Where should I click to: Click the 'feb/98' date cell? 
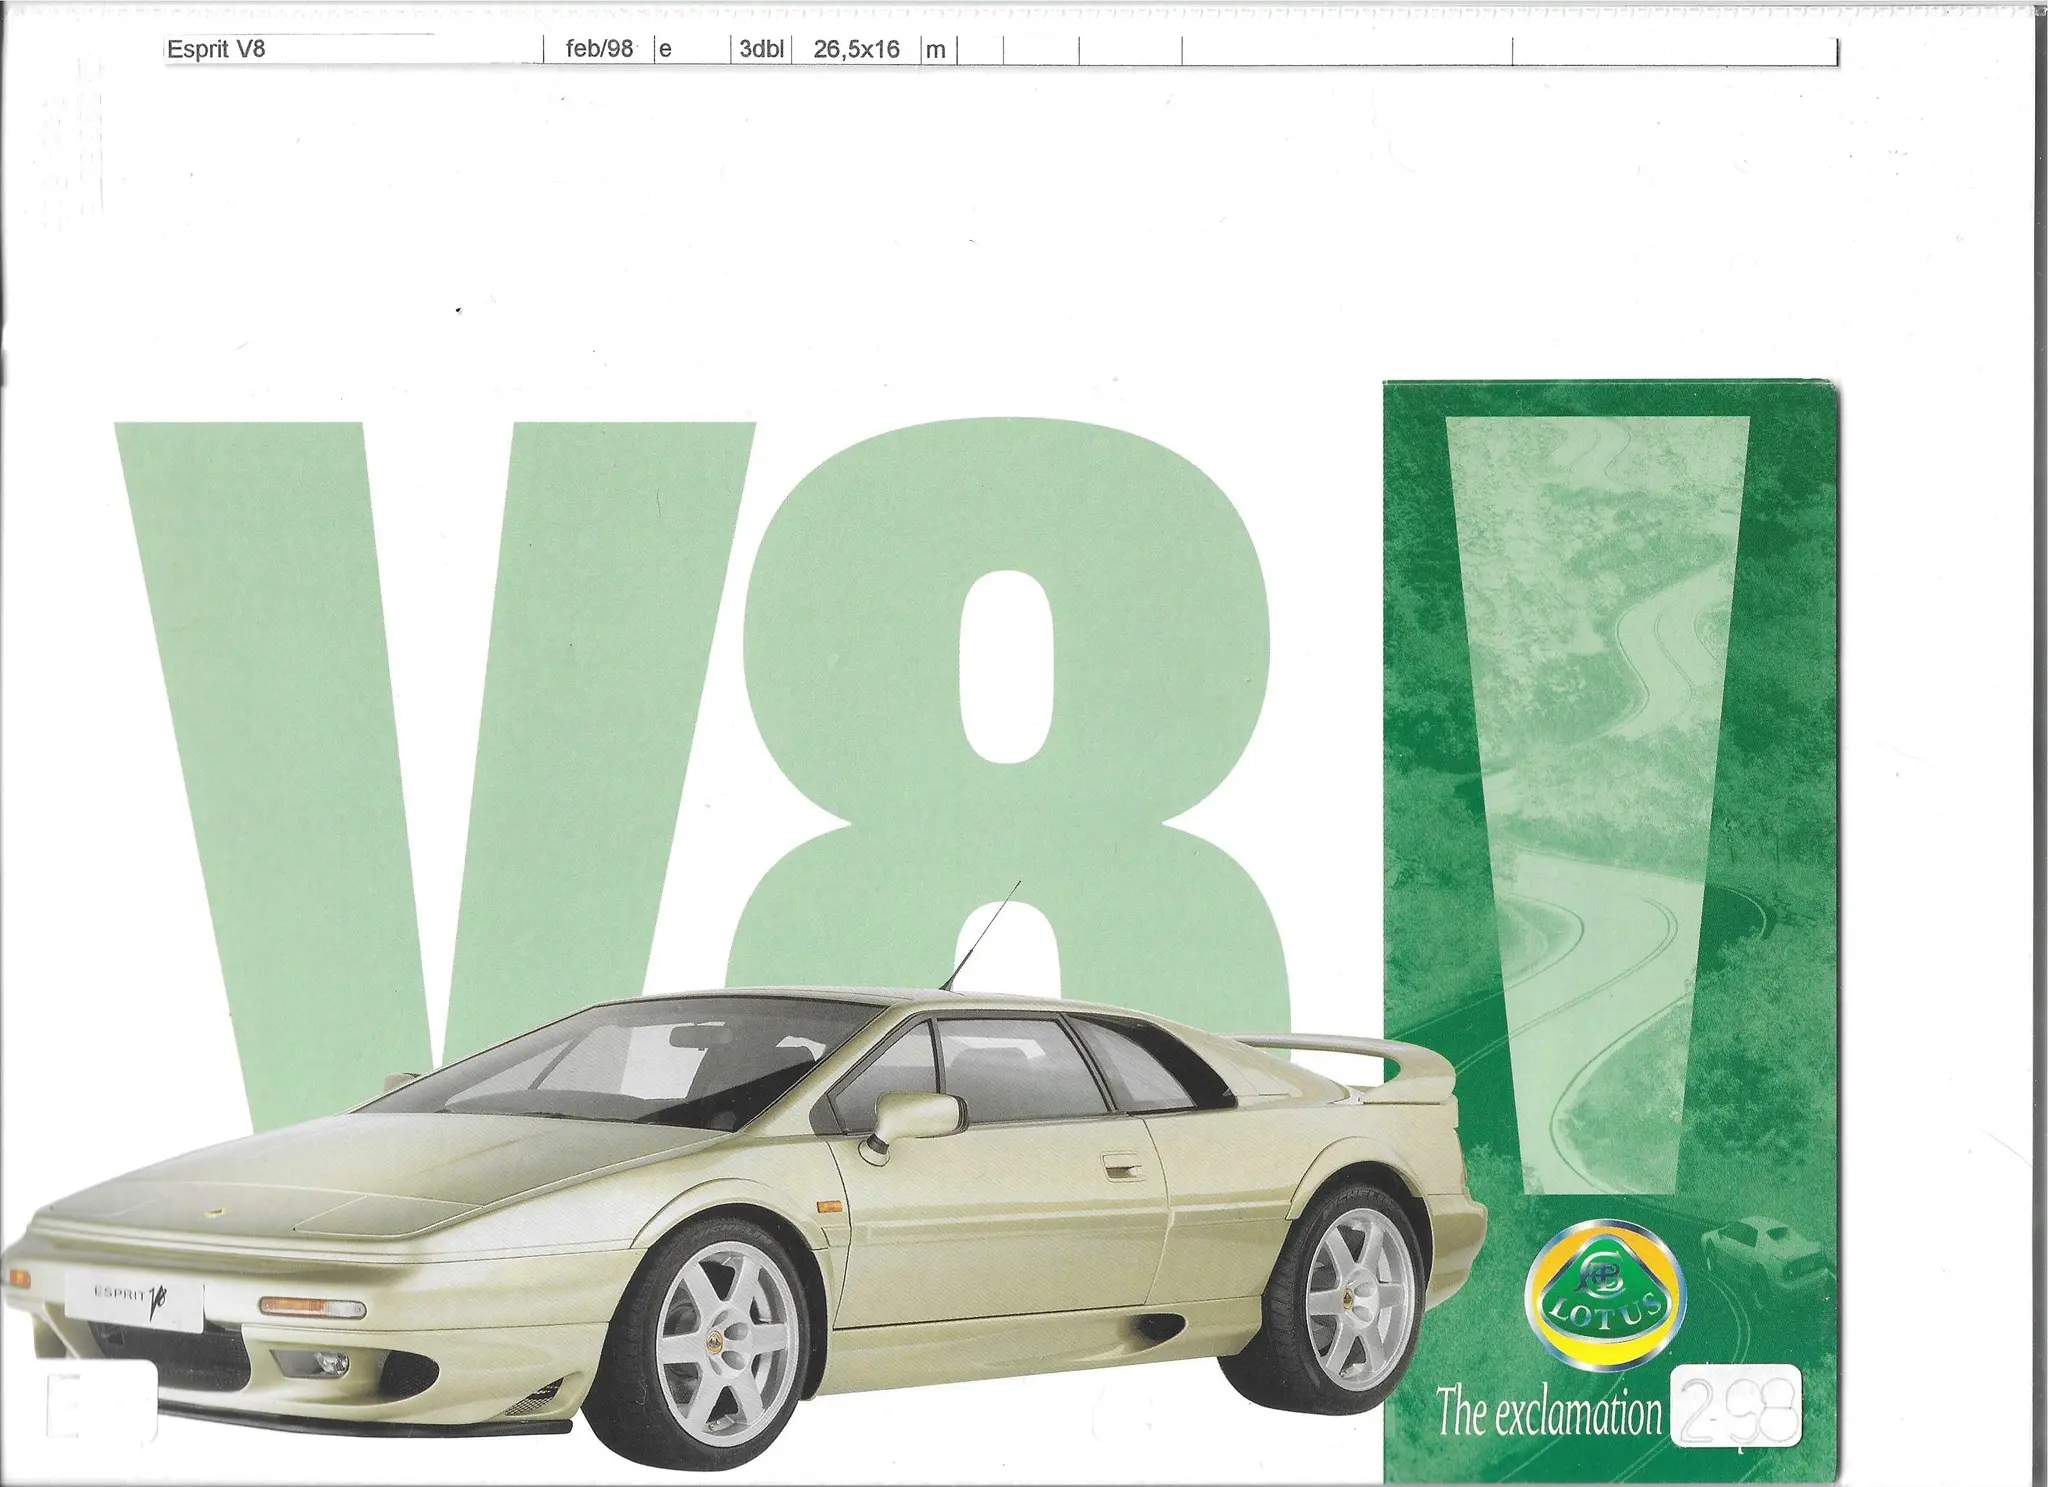599,50
